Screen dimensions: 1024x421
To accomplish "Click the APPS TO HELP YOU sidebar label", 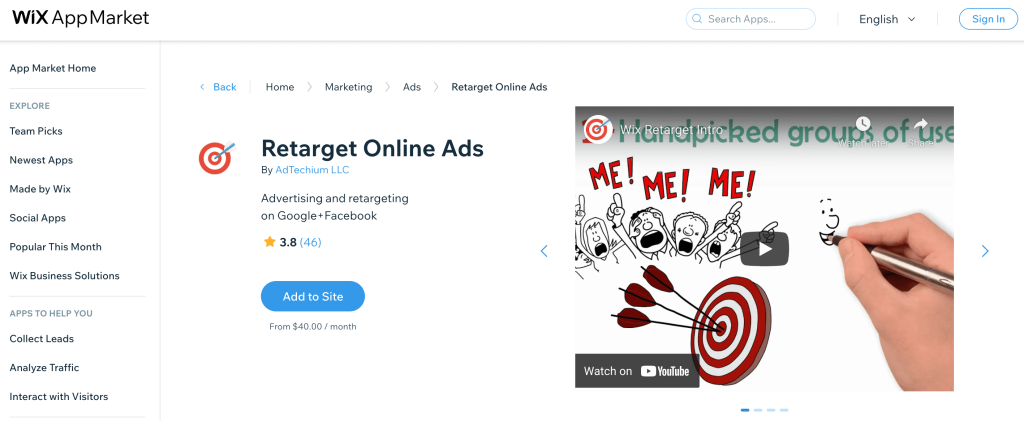I will (51, 313).
